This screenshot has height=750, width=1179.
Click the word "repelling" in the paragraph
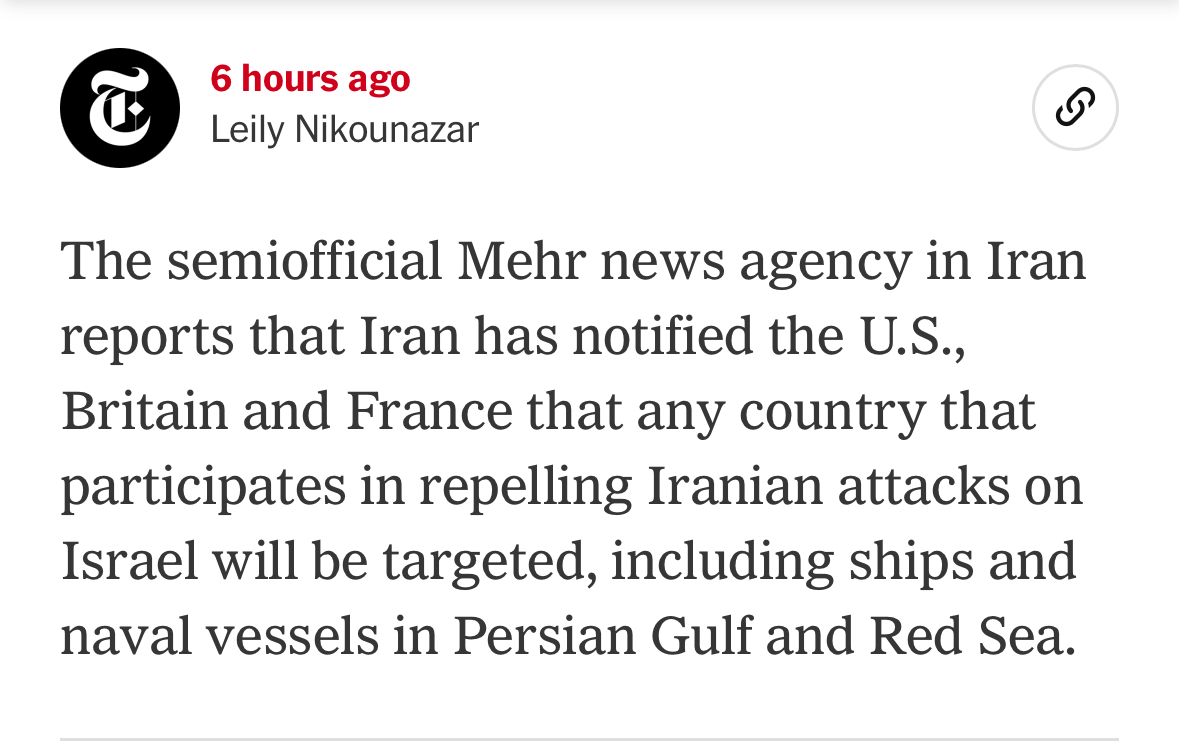(x=526, y=489)
